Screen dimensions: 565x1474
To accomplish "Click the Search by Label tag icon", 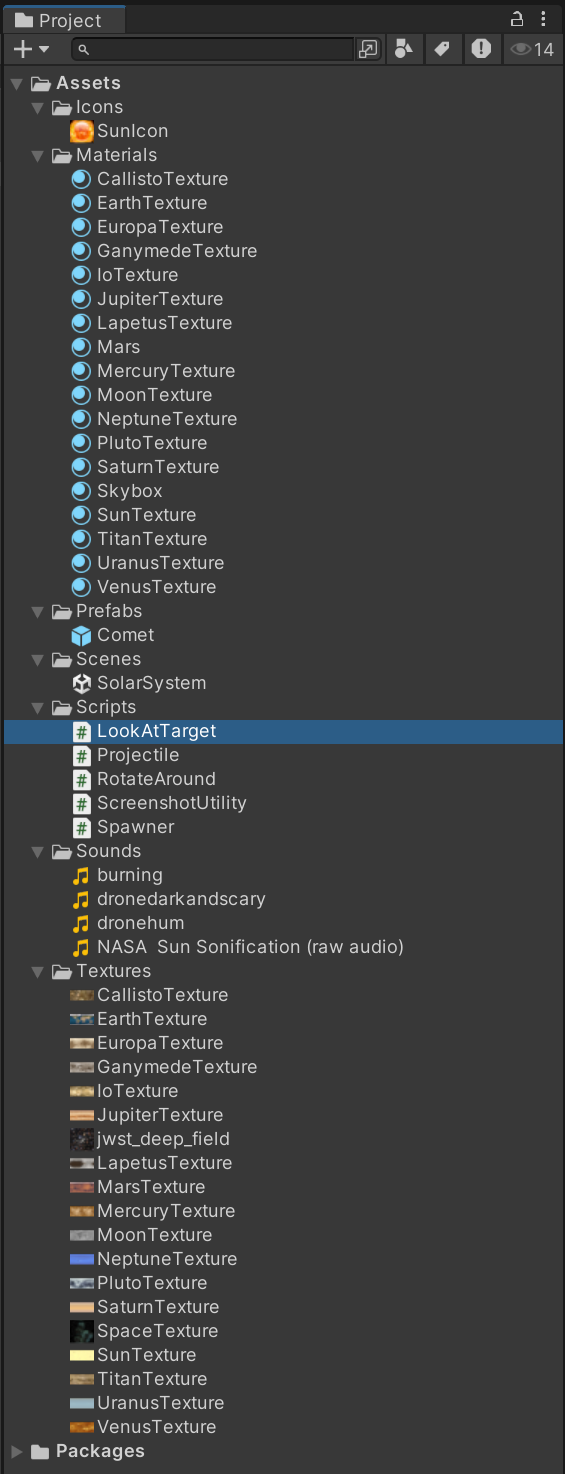I will (441, 48).
